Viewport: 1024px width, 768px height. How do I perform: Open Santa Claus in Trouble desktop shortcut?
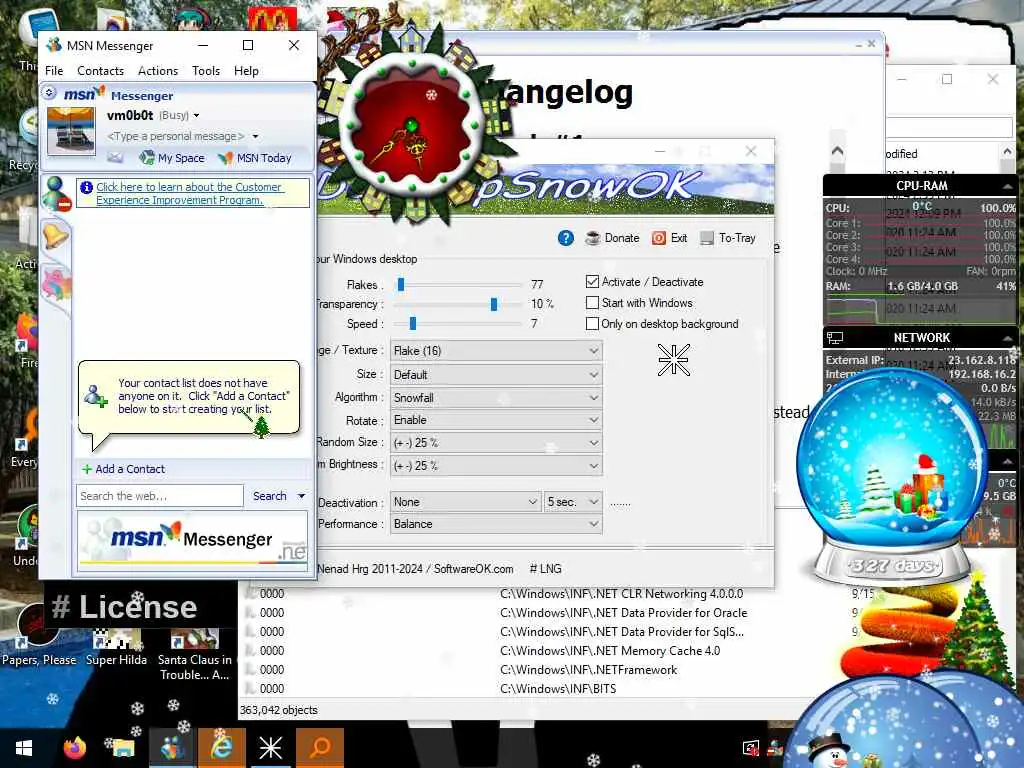tap(195, 655)
